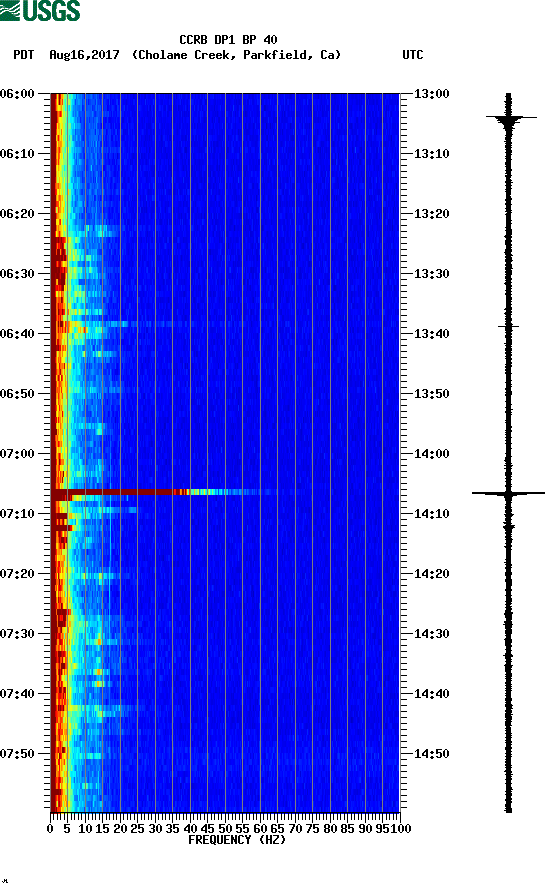
Task: Click the '0' frequency tick label
Action: coord(50,829)
